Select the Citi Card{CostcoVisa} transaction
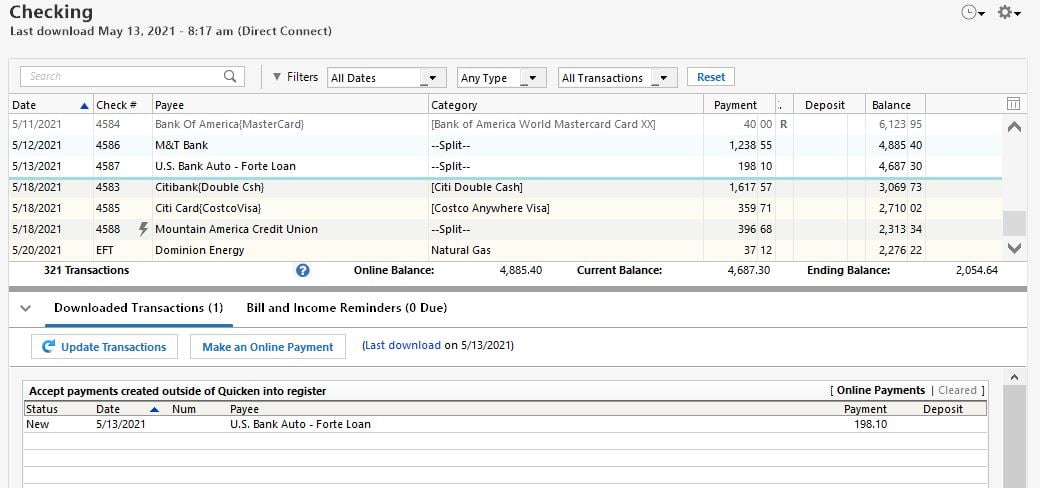1040x488 pixels. pyautogui.click(x=505, y=208)
